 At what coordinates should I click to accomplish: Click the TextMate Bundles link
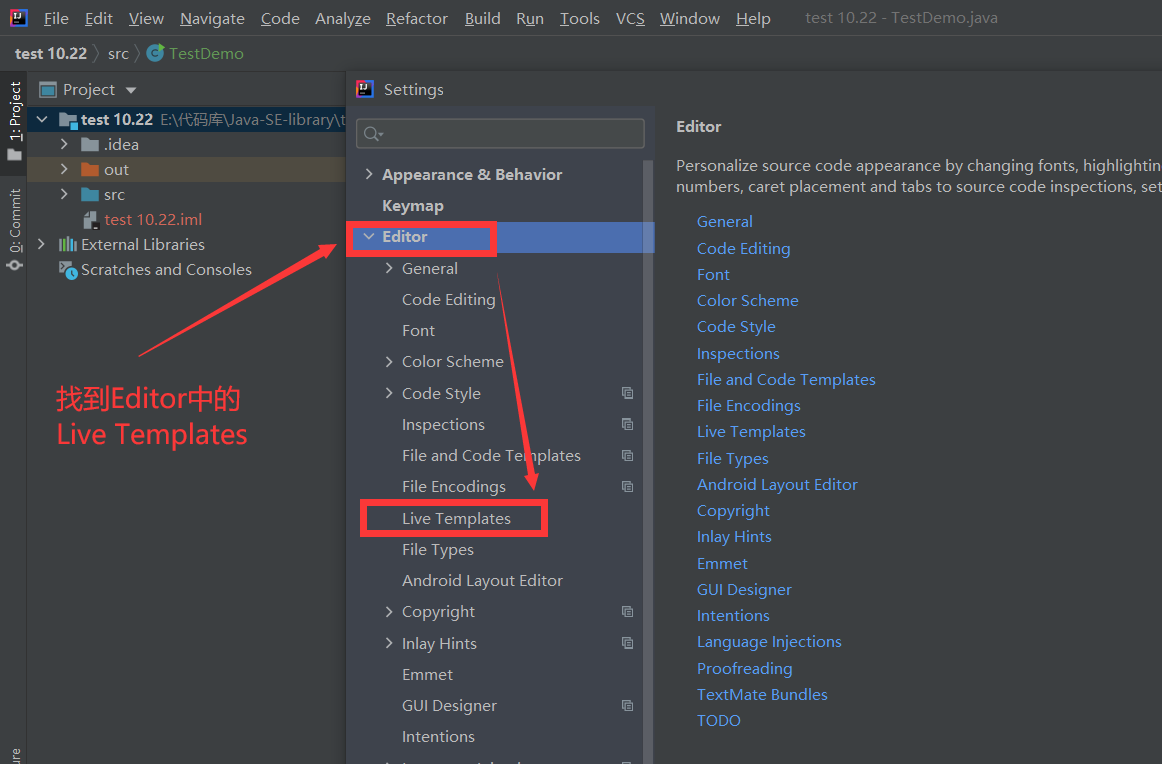coord(762,694)
